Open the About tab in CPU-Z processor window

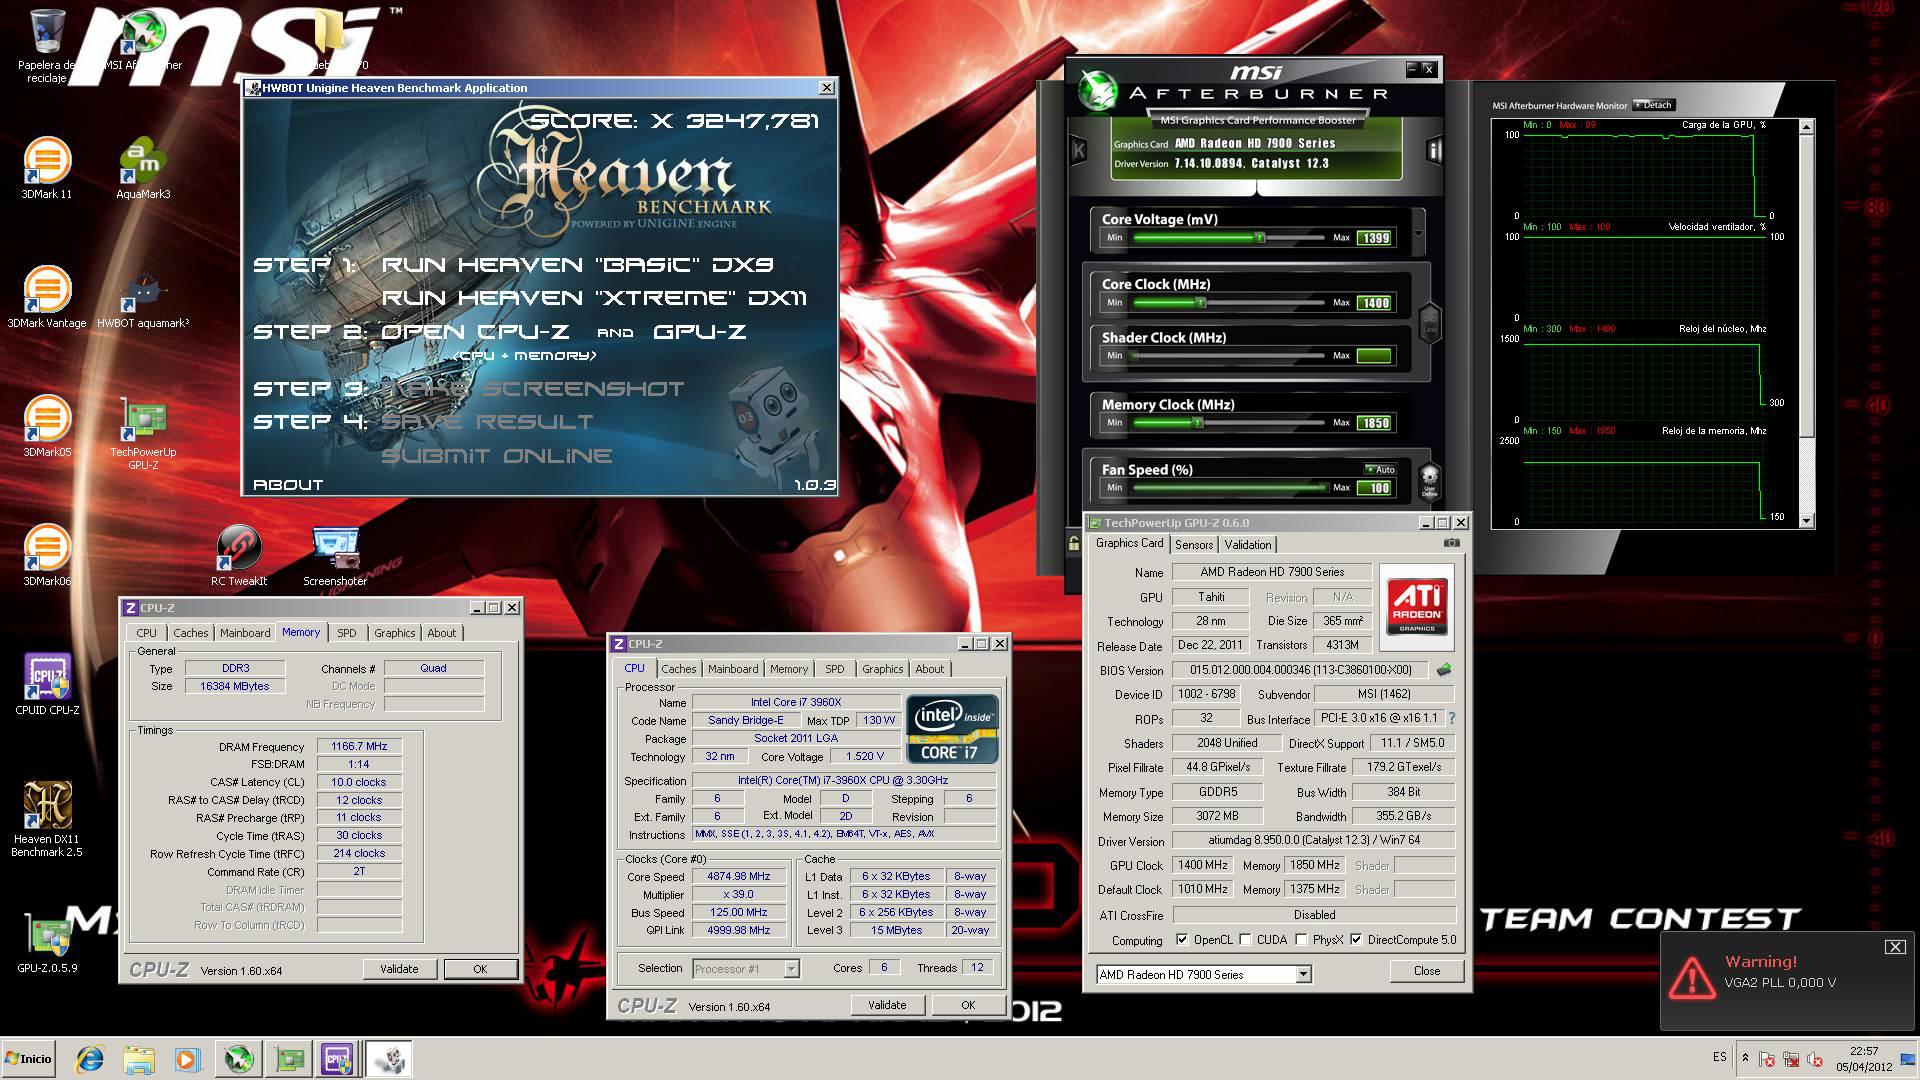[929, 669]
